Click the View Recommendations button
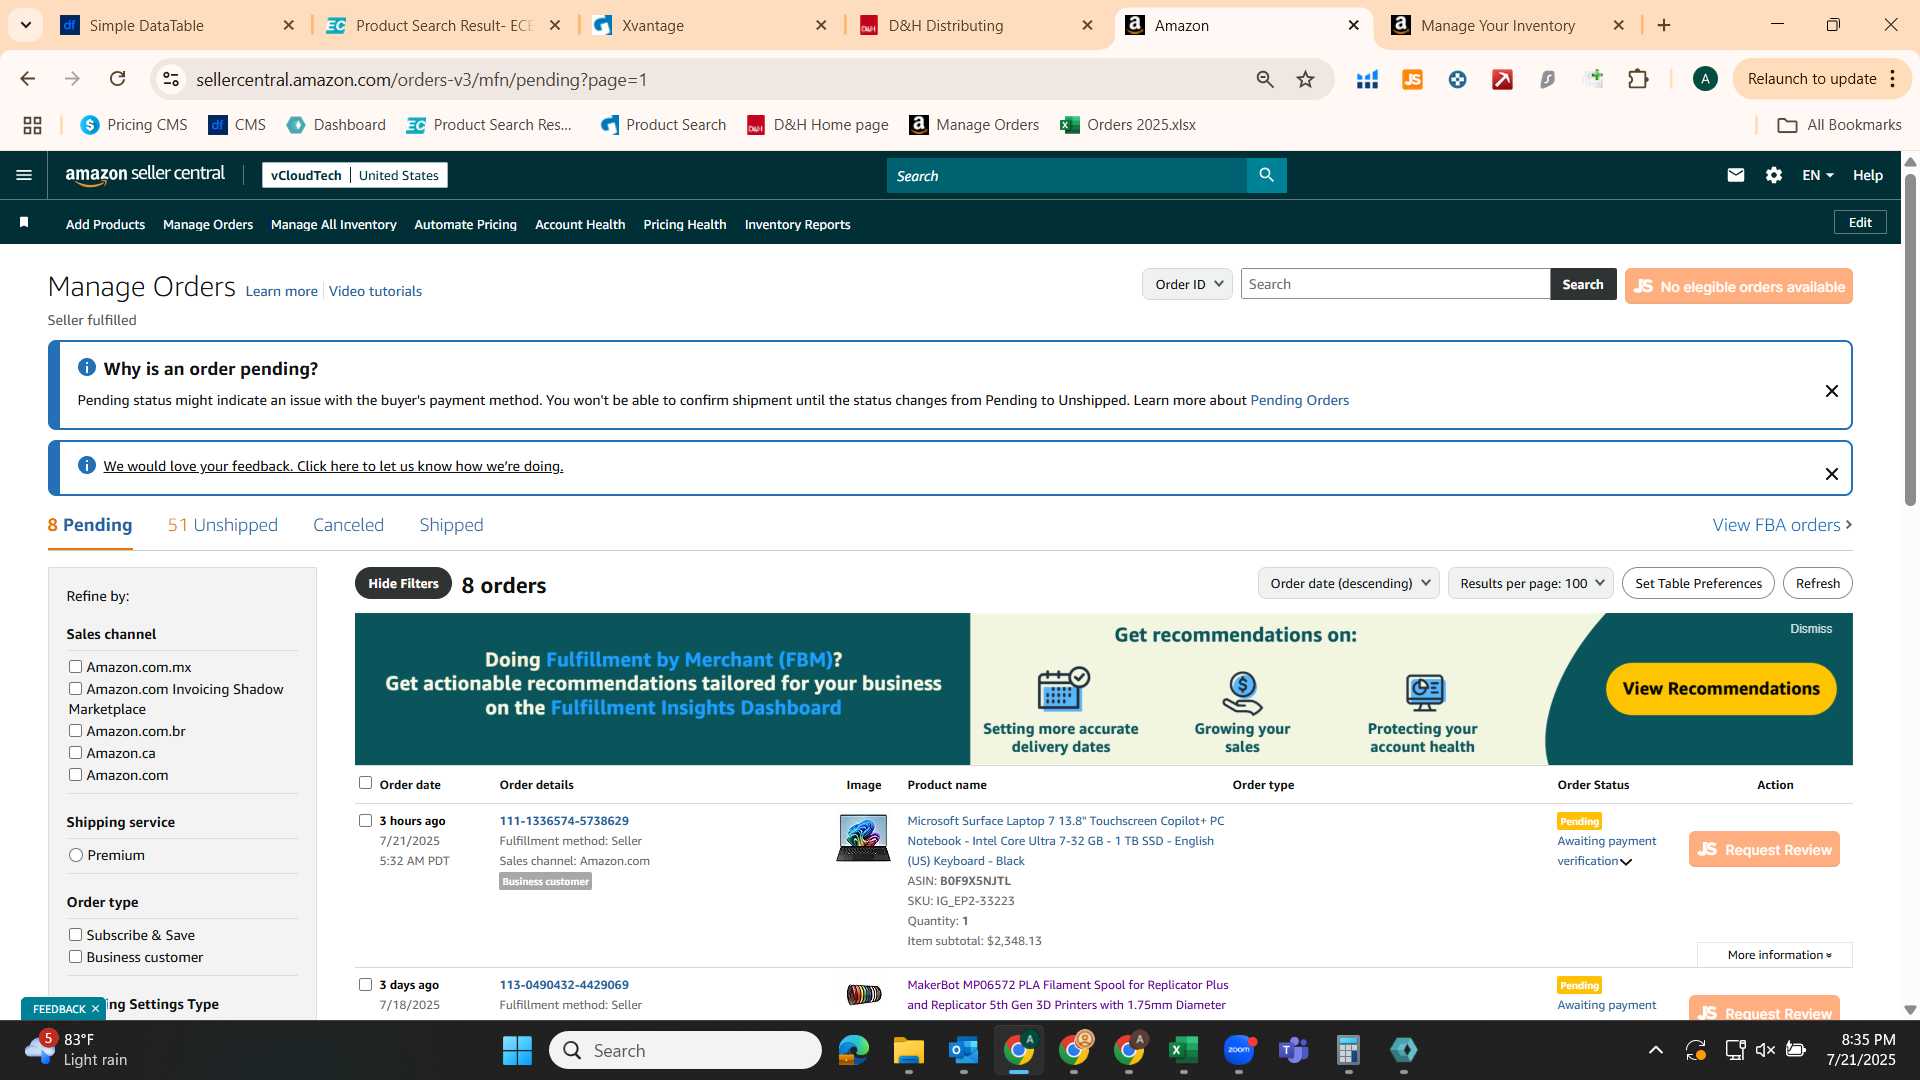Viewport: 1920px width, 1080px height. tap(1720, 688)
